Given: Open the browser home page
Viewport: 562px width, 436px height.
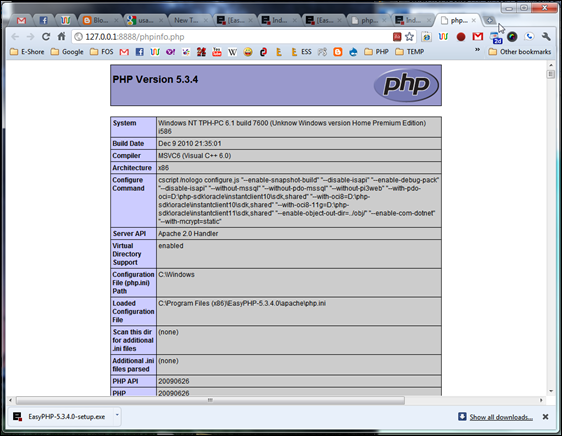Looking at the screenshot, I should pyautogui.click(x=62, y=37).
